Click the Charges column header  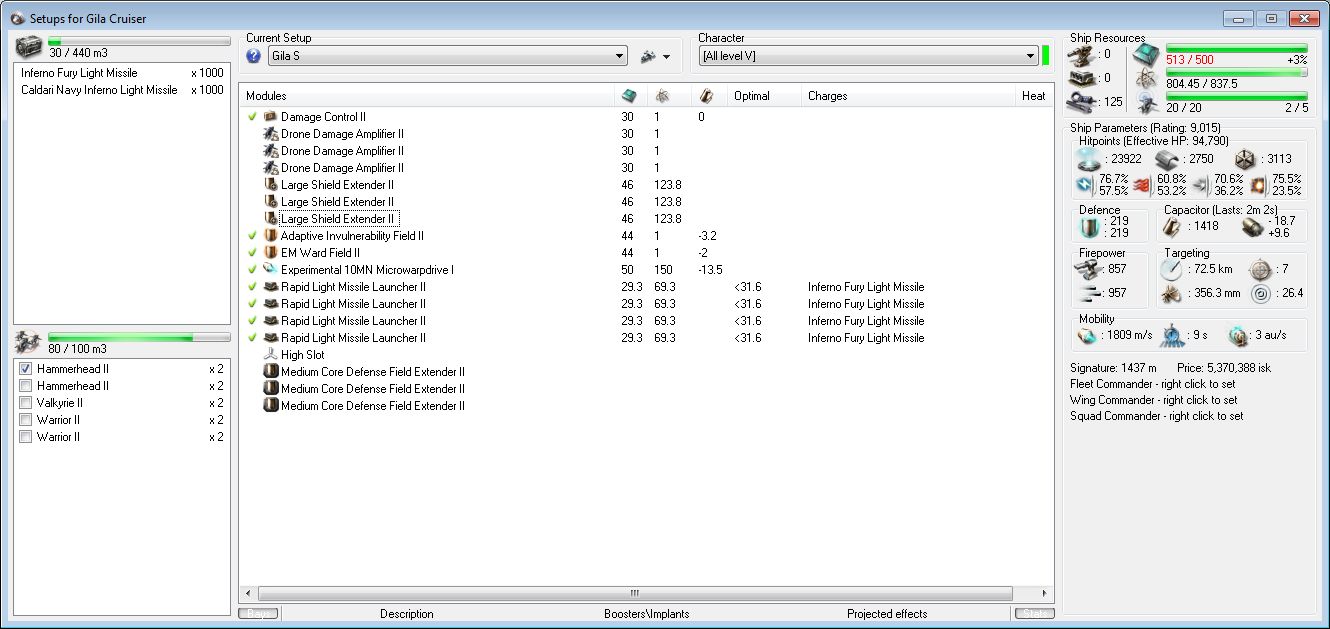coord(908,96)
